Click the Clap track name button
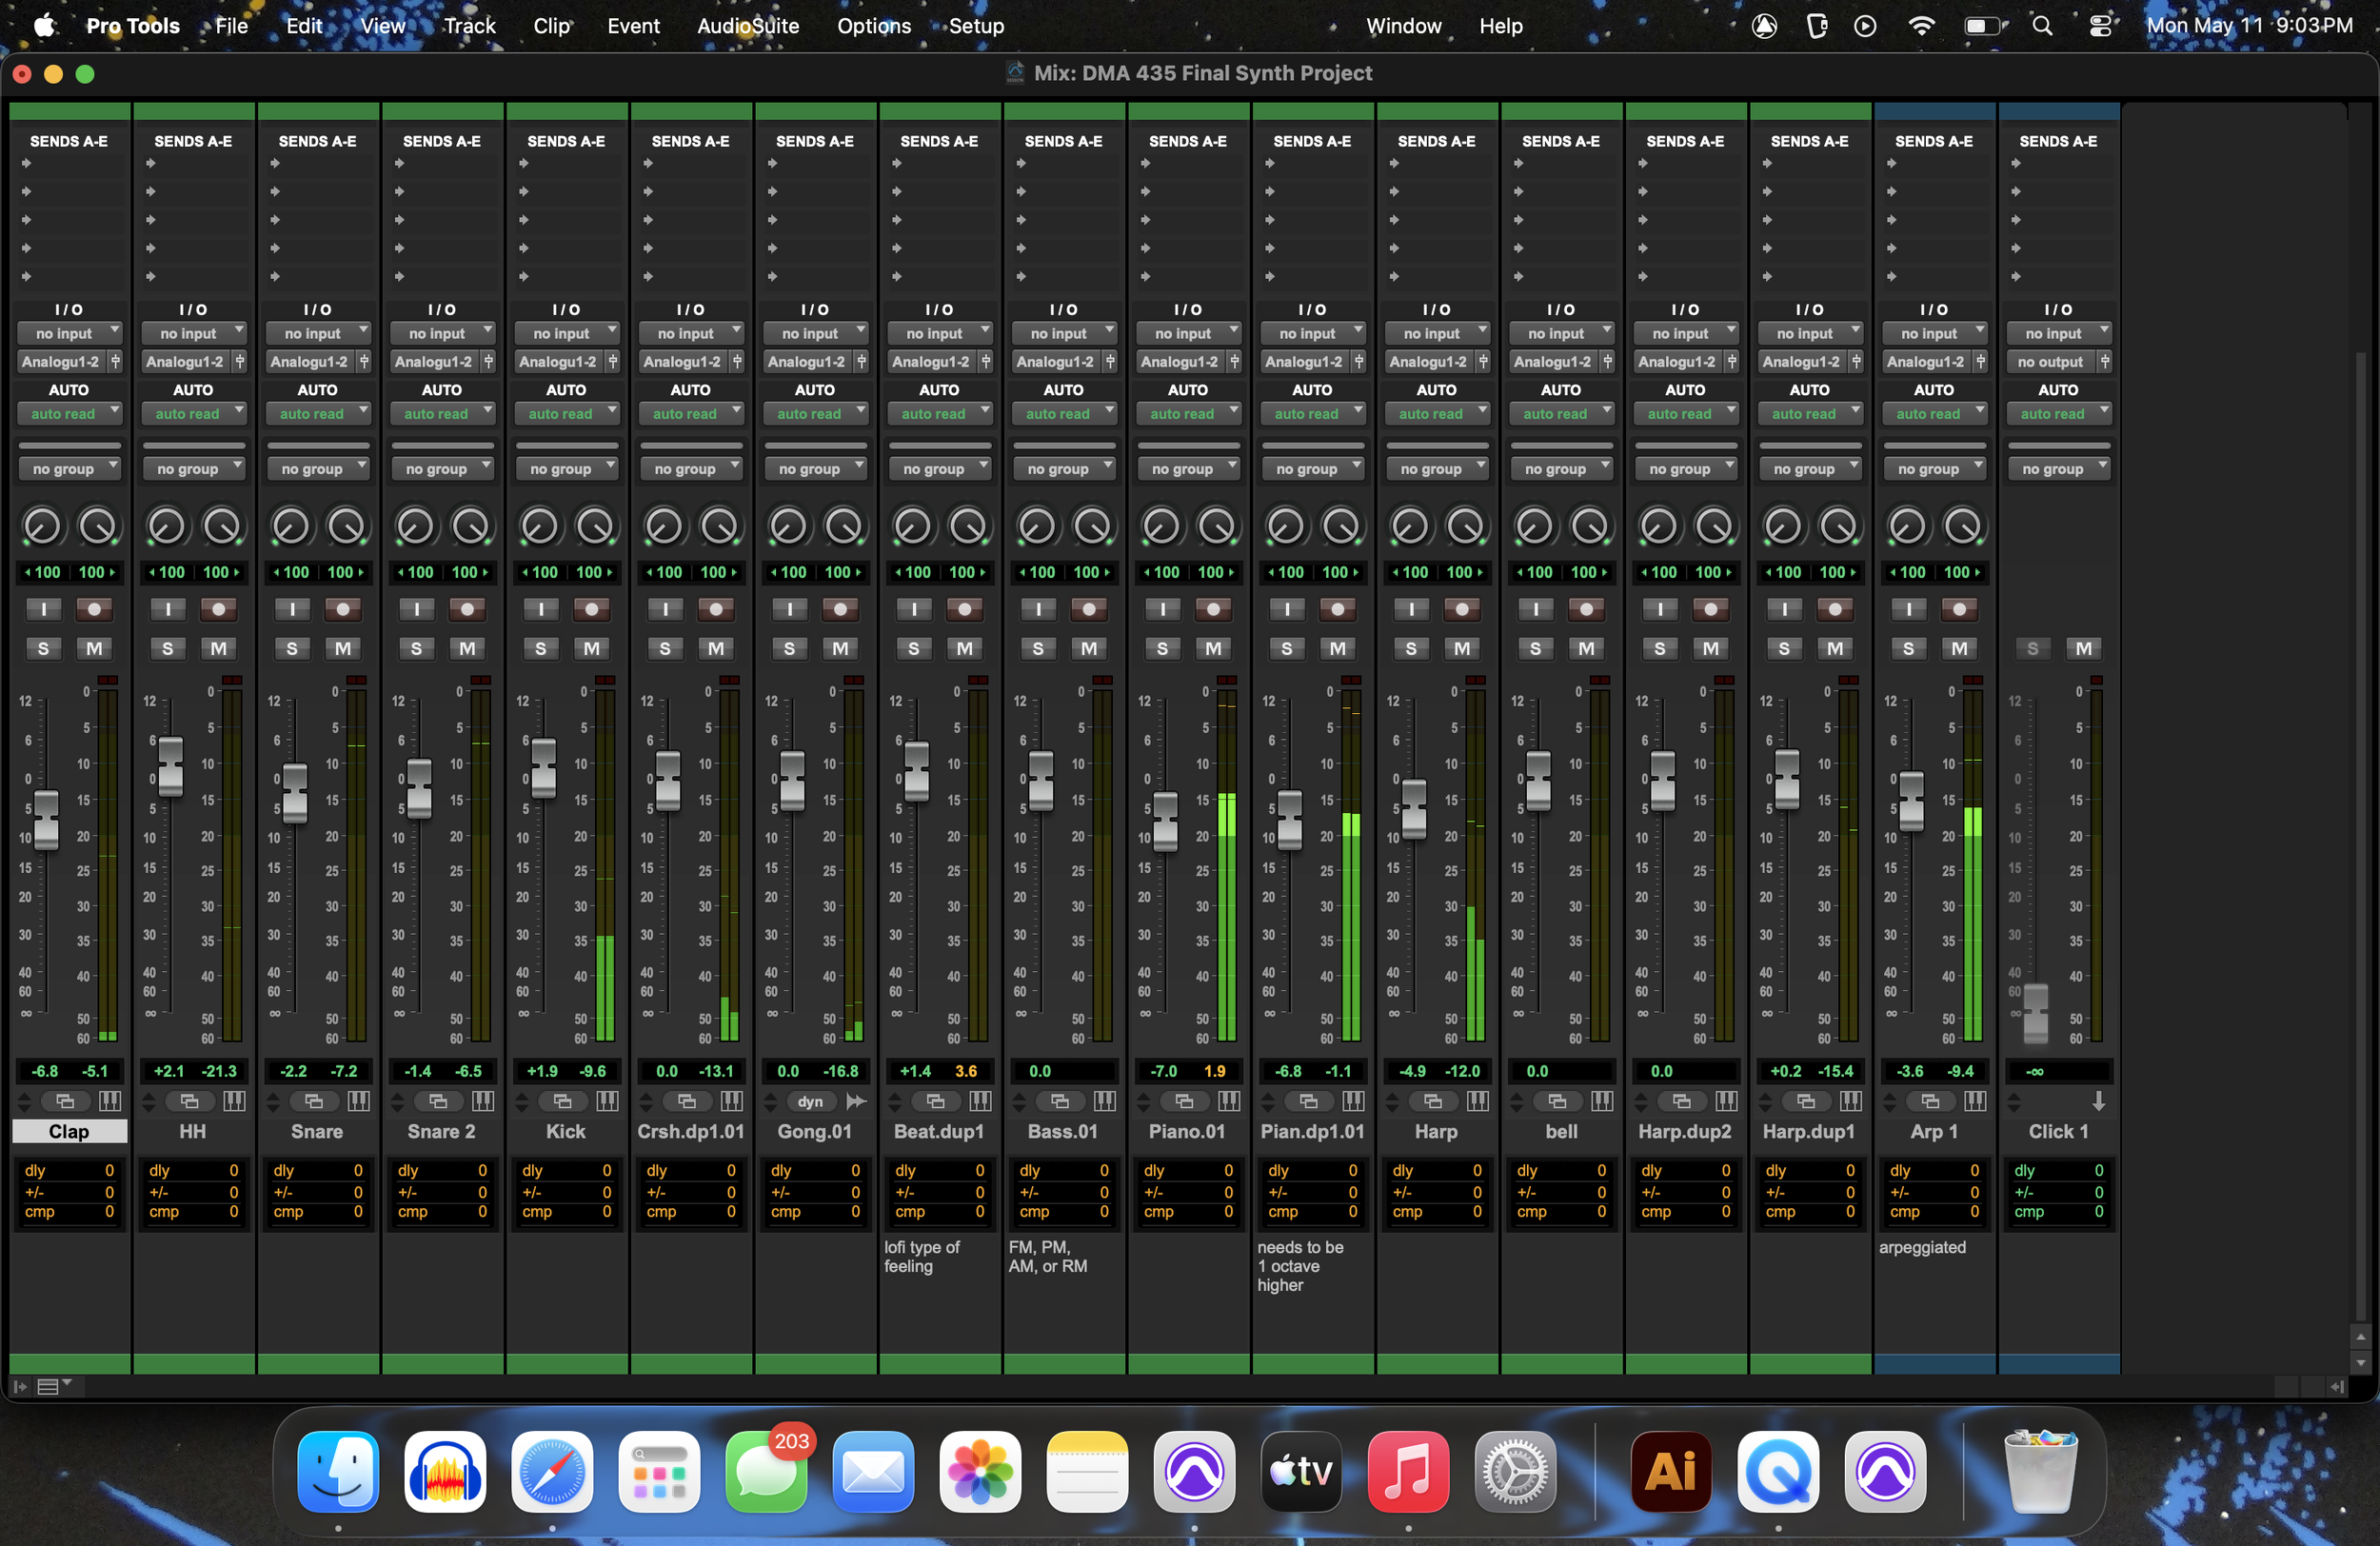Image resolution: width=2380 pixels, height=1546 pixels. coord(69,1131)
